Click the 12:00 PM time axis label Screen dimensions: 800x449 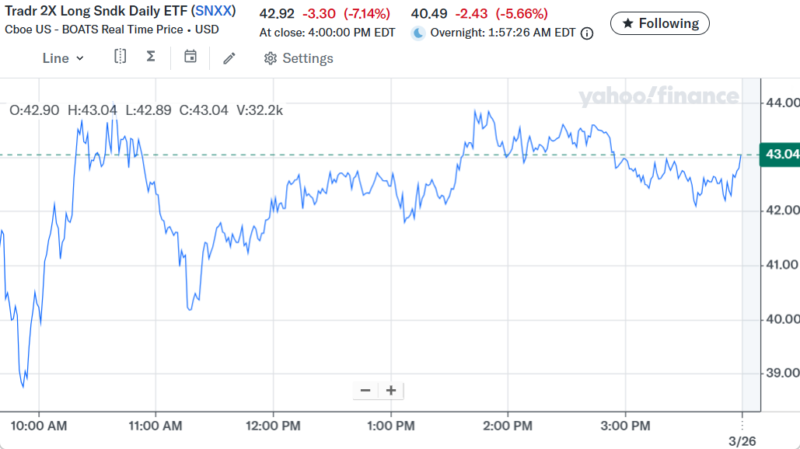coord(273,426)
